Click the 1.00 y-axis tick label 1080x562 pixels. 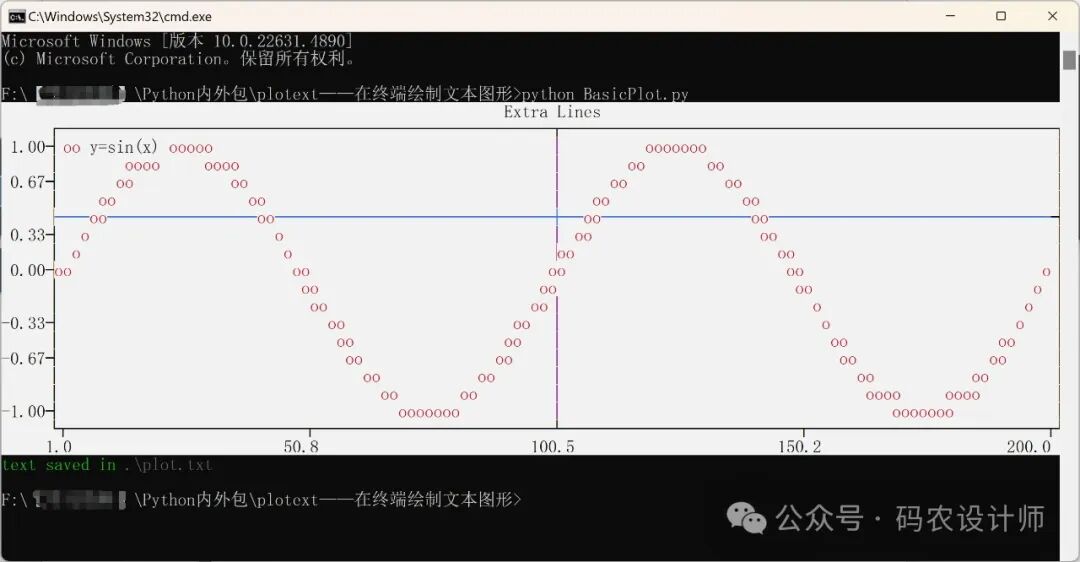[27, 147]
